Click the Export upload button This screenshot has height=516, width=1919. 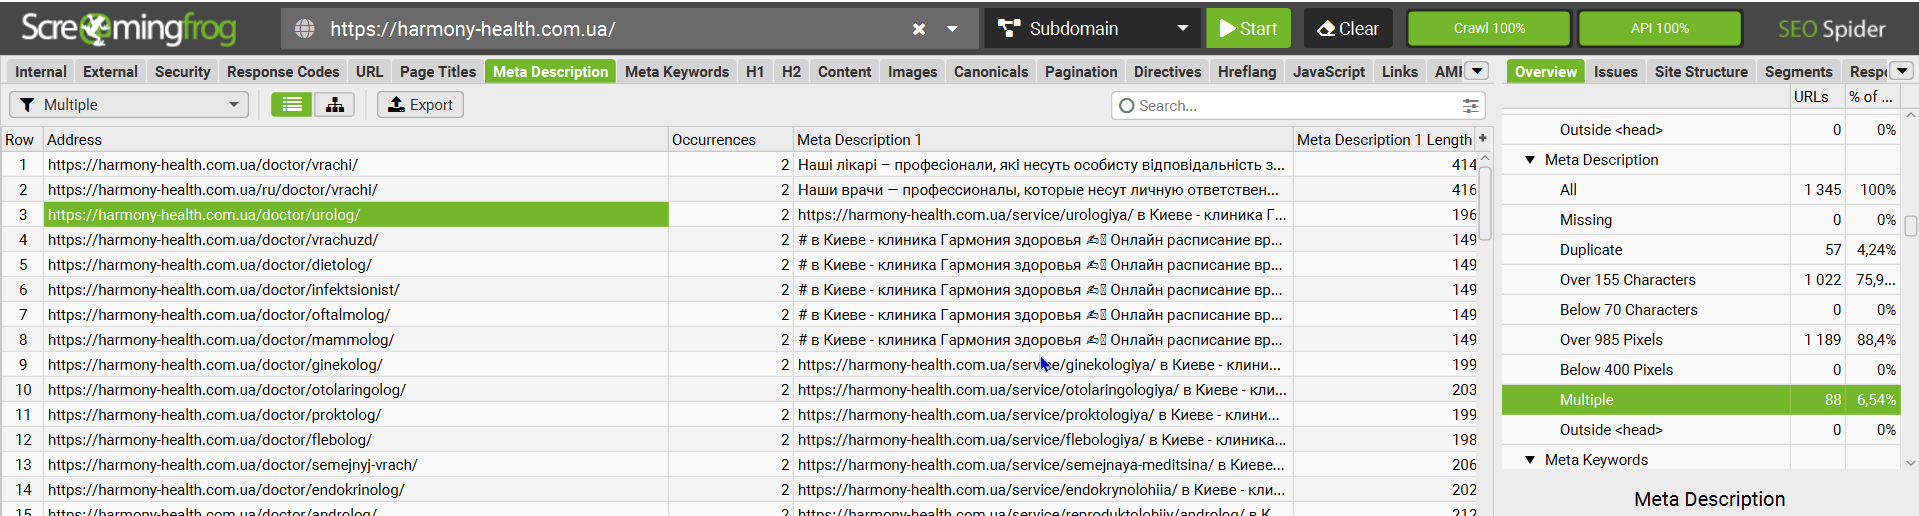pos(420,105)
